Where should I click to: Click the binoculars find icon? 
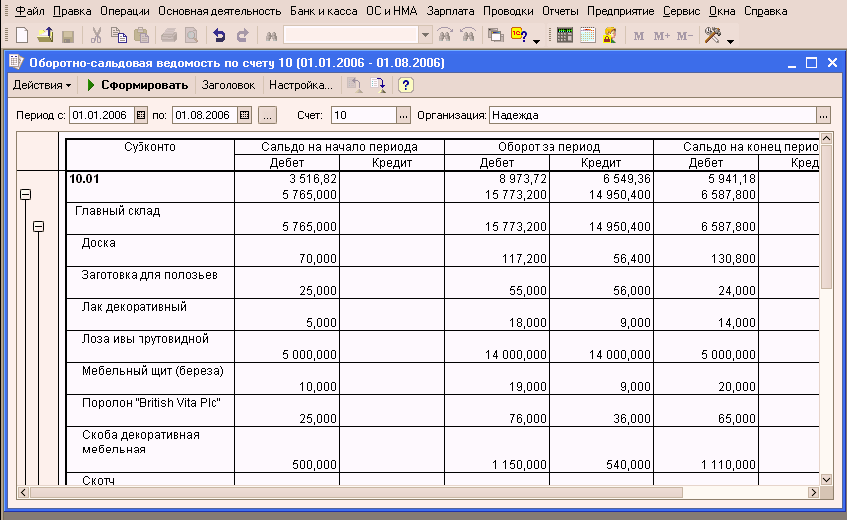point(270,36)
